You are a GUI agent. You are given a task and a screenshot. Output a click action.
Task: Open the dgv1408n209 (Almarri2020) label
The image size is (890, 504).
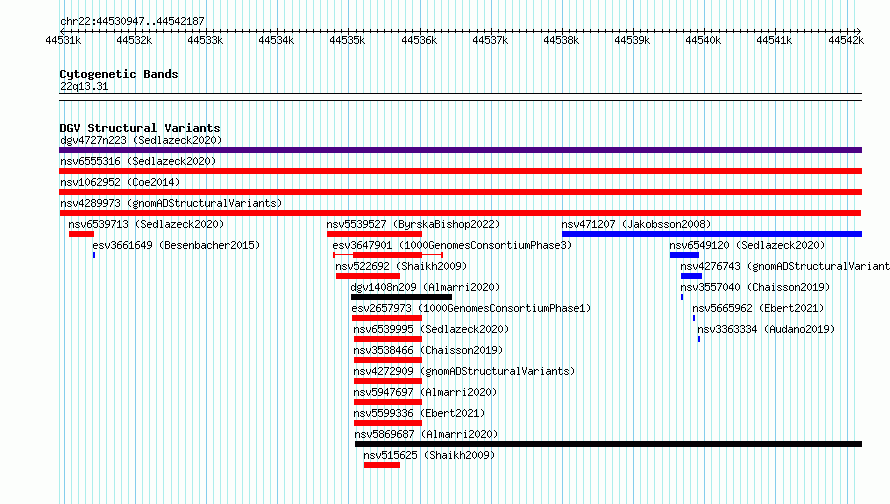click(425, 287)
